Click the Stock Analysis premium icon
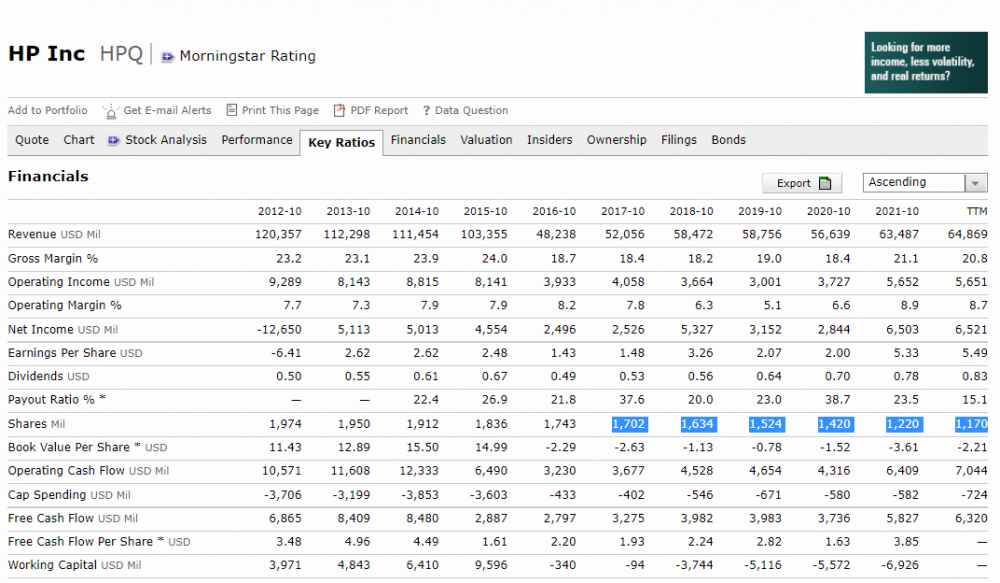This screenshot has width=1000, height=583. point(114,140)
